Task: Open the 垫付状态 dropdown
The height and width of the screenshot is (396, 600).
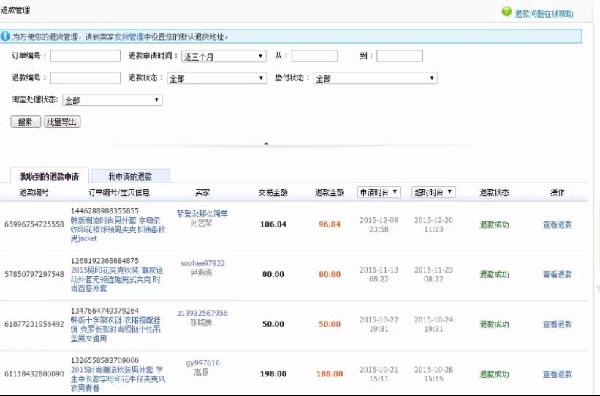Action: pos(375,78)
